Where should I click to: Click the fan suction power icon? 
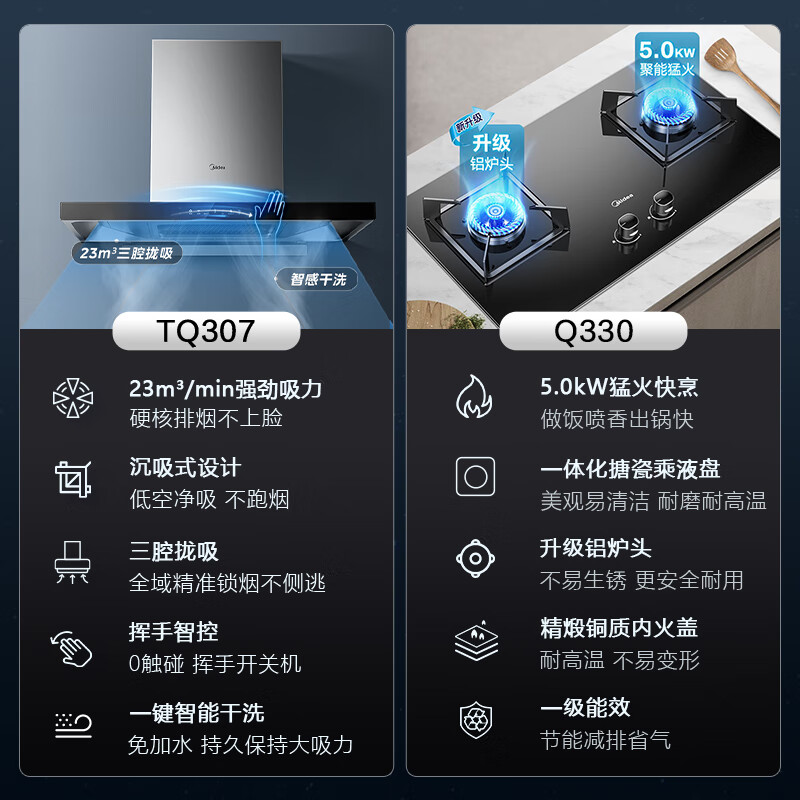[x=73, y=398]
